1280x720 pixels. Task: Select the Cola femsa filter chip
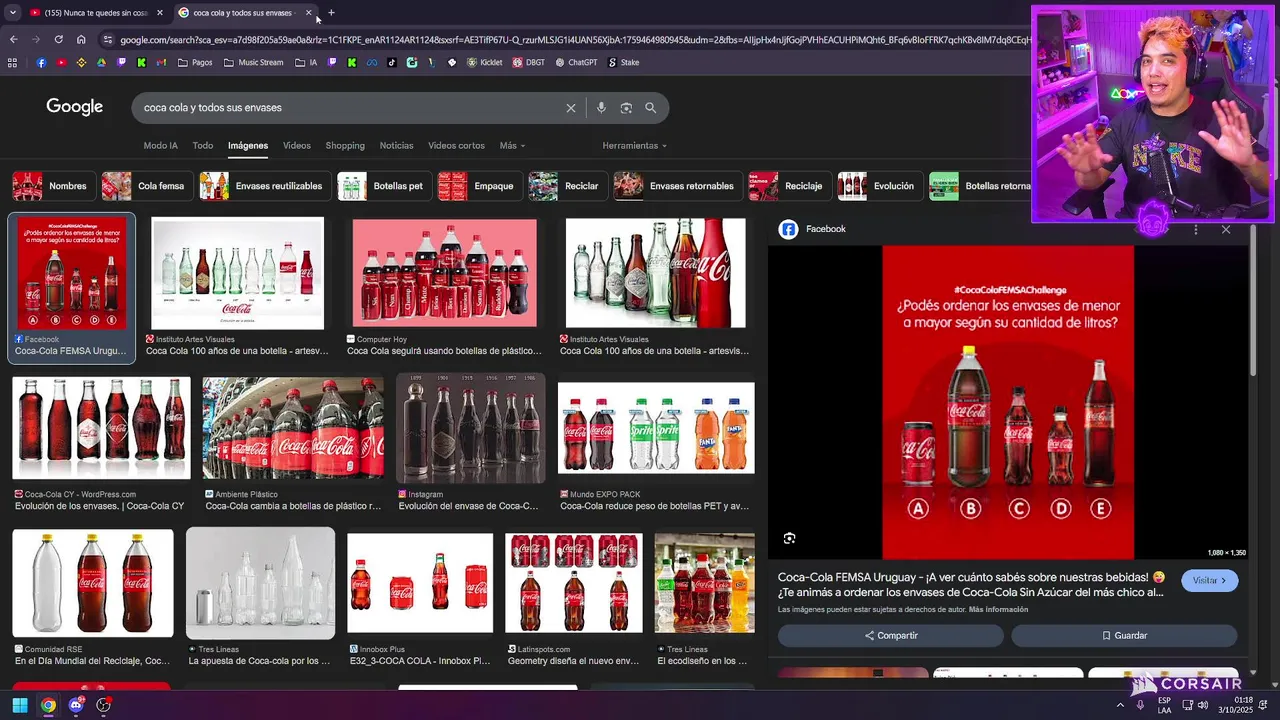(146, 186)
